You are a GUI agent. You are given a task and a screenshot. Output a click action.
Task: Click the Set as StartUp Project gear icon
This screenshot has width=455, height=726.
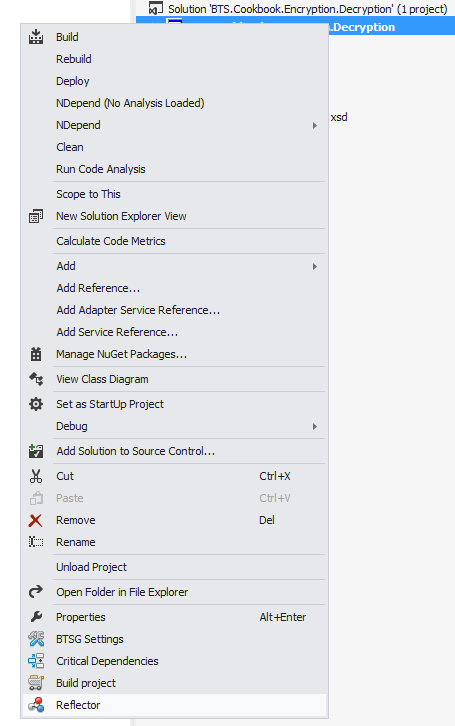[x=36, y=404]
